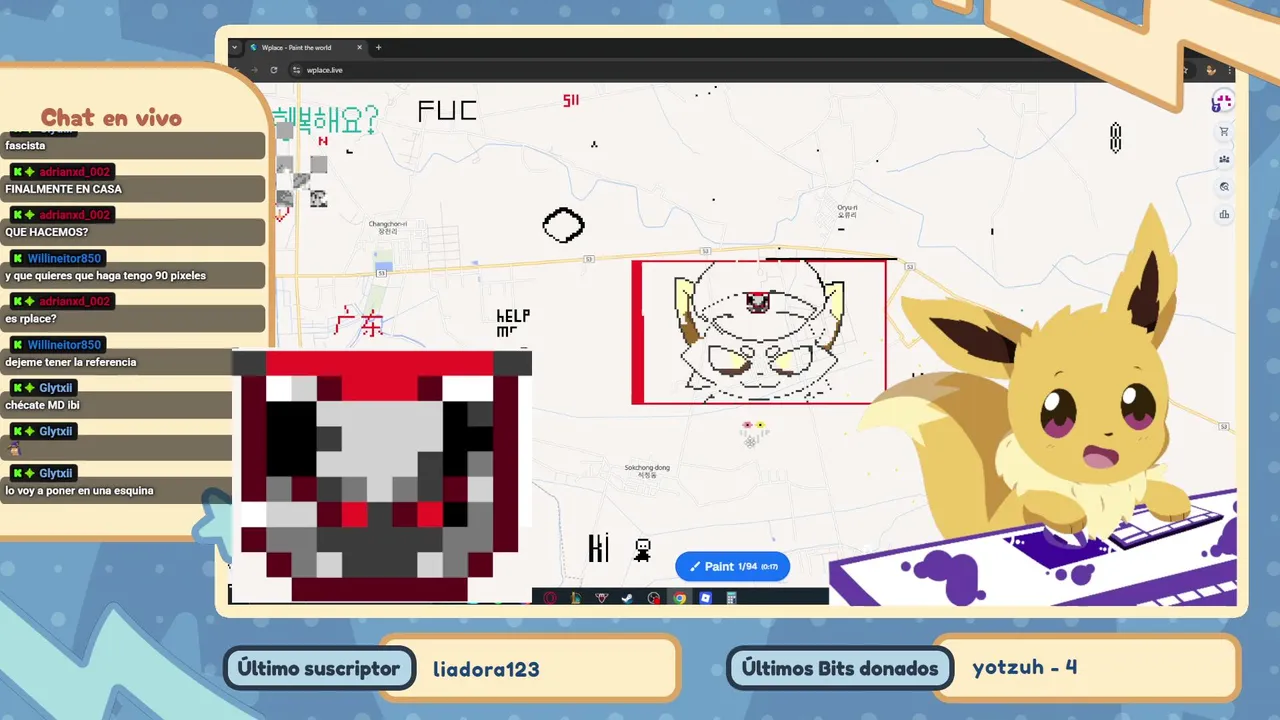This screenshot has width=1280, height=720.
Task: Select the Wplace - Paint the world tab
Action: (x=305, y=47)
